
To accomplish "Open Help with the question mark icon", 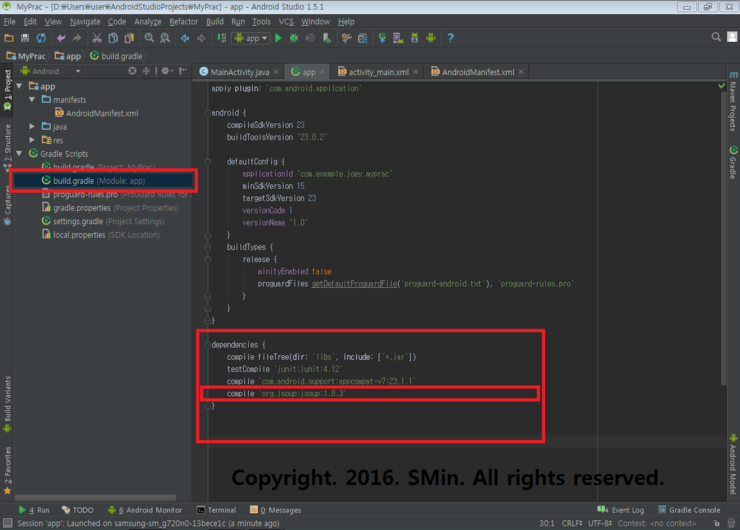I will coord(450,38).
